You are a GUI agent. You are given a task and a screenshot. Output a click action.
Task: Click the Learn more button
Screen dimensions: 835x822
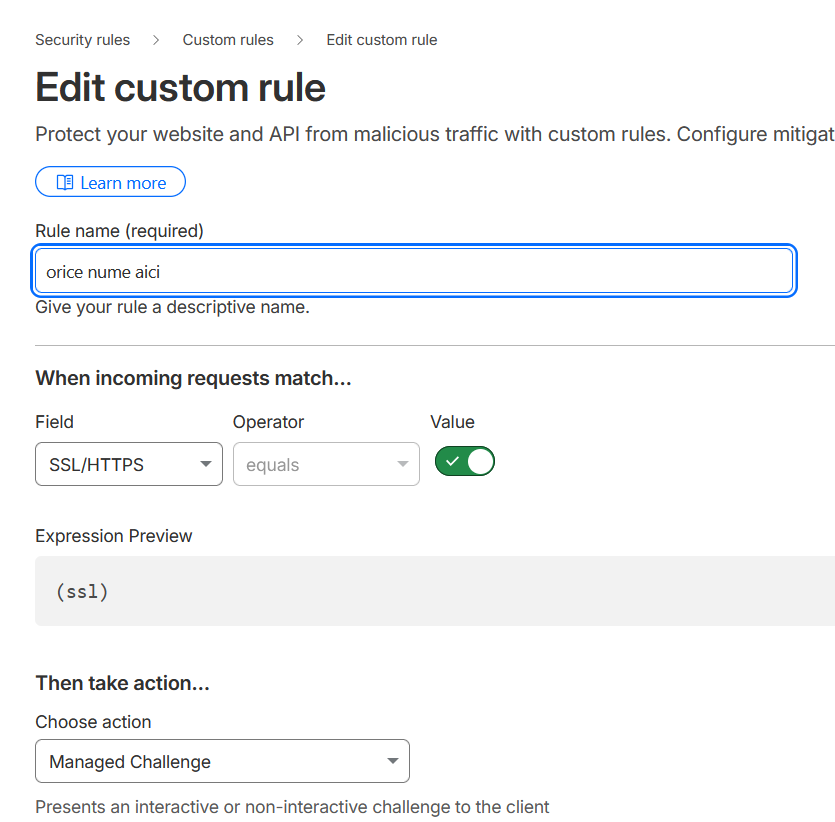point(110,182)
